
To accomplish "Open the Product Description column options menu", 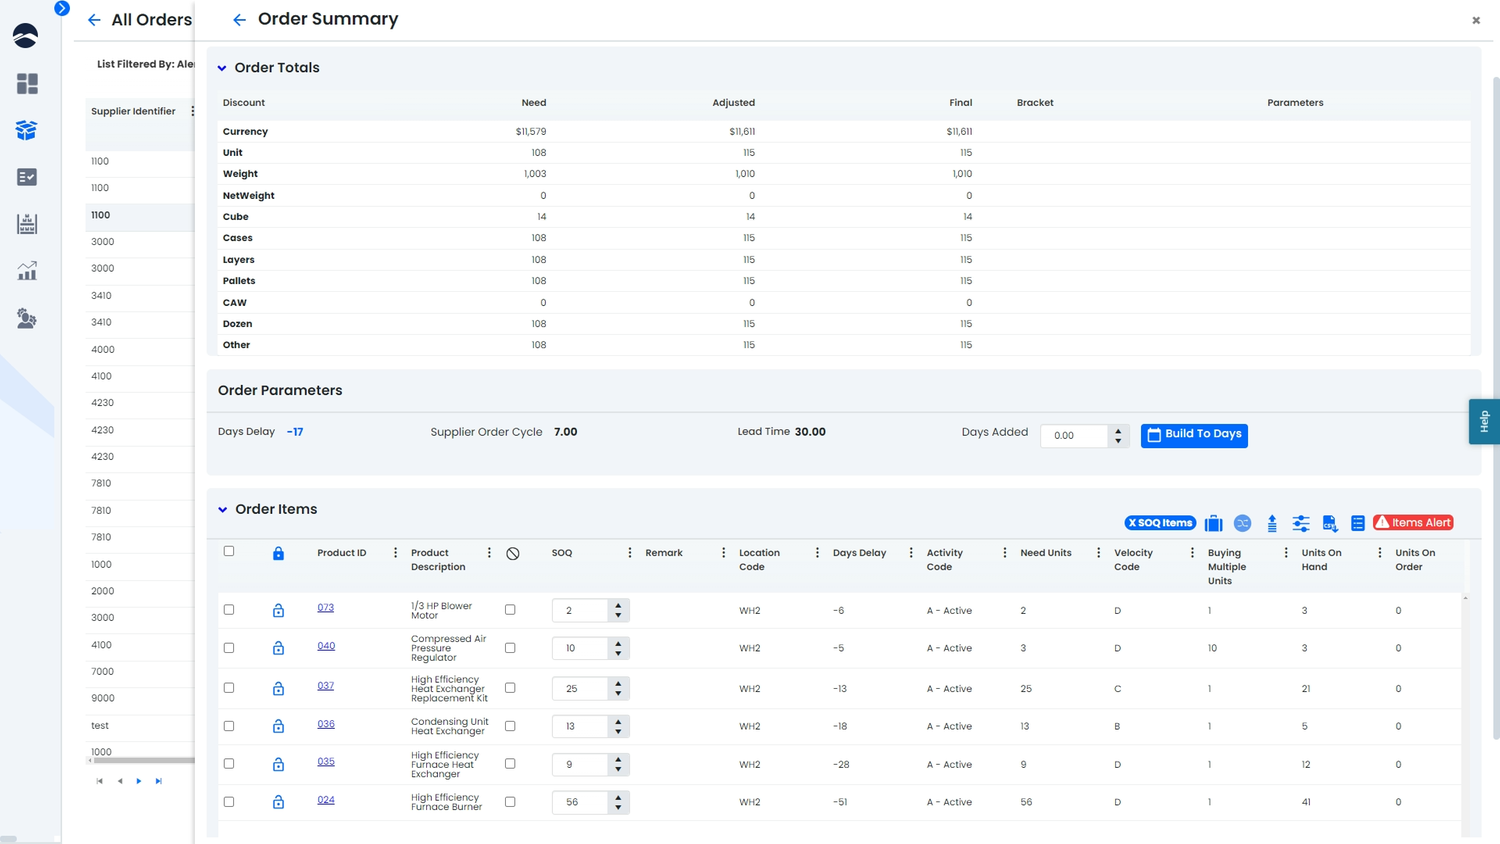I will 489,552.
